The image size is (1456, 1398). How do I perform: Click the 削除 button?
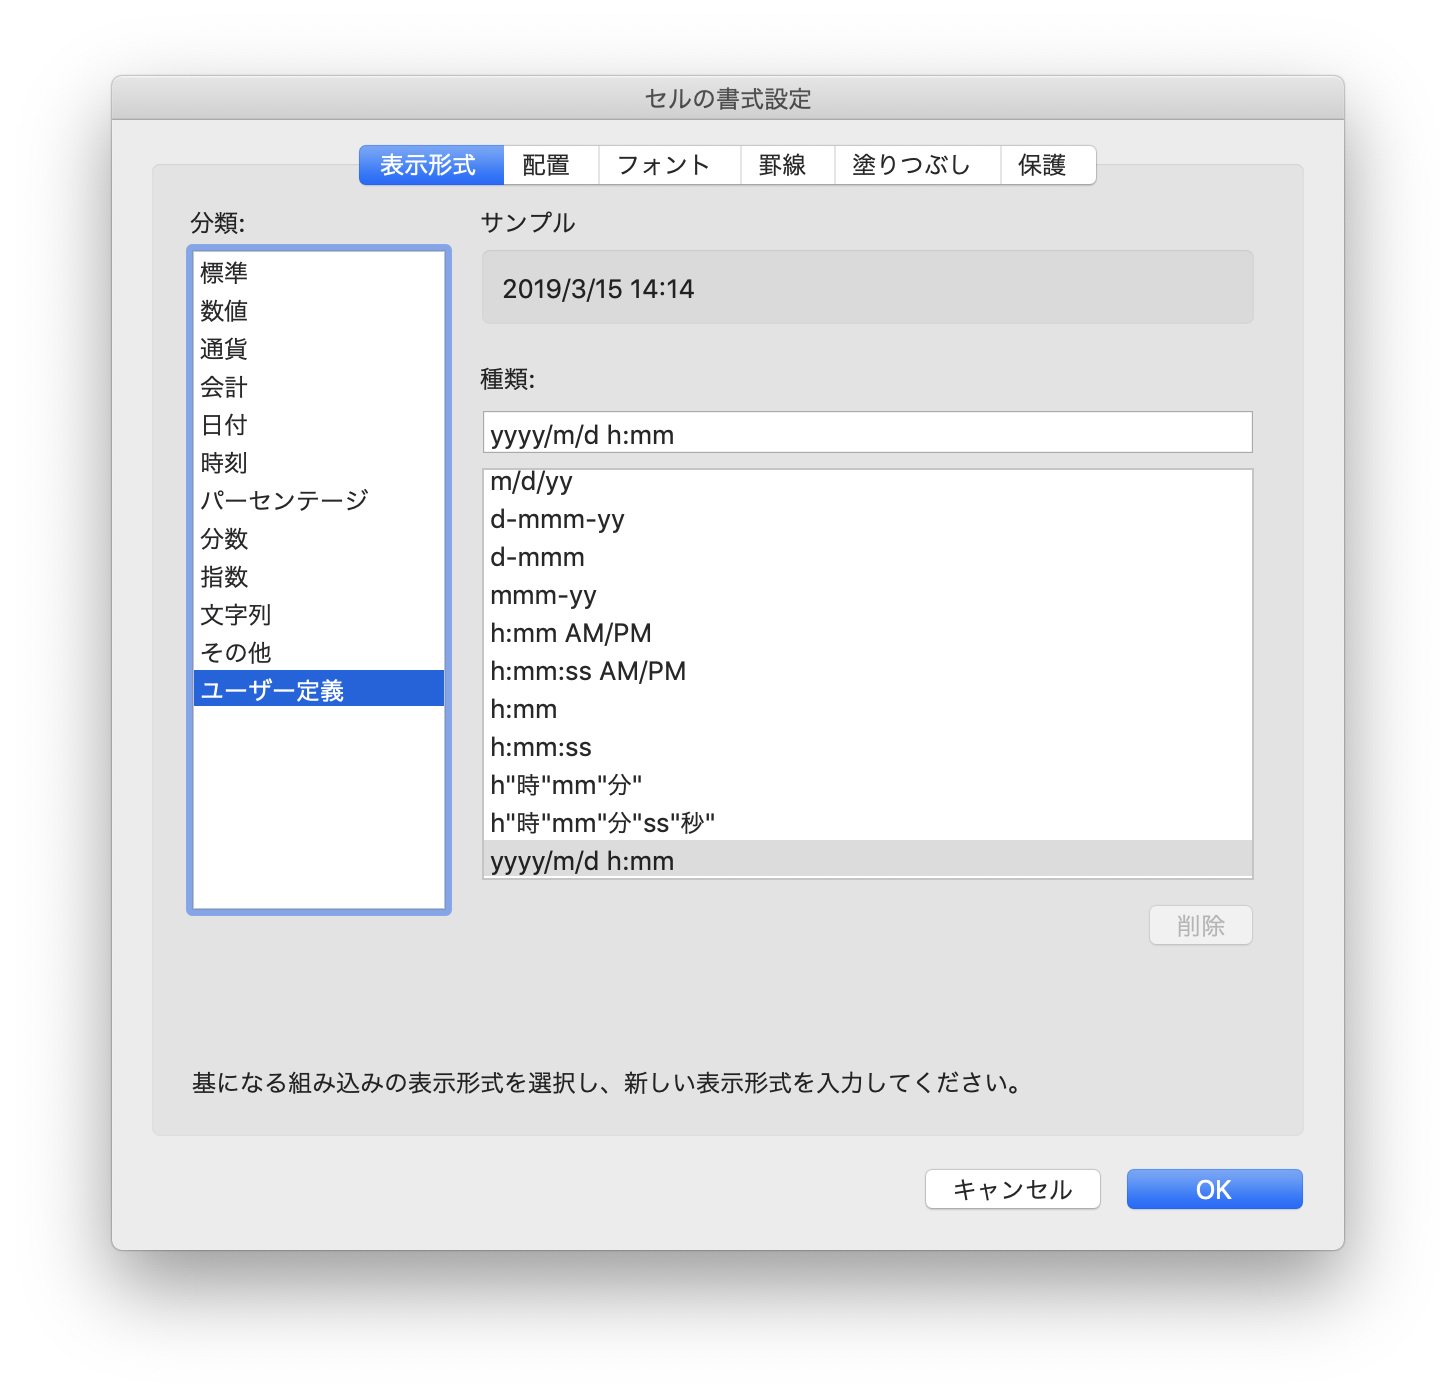point(1201,926)
